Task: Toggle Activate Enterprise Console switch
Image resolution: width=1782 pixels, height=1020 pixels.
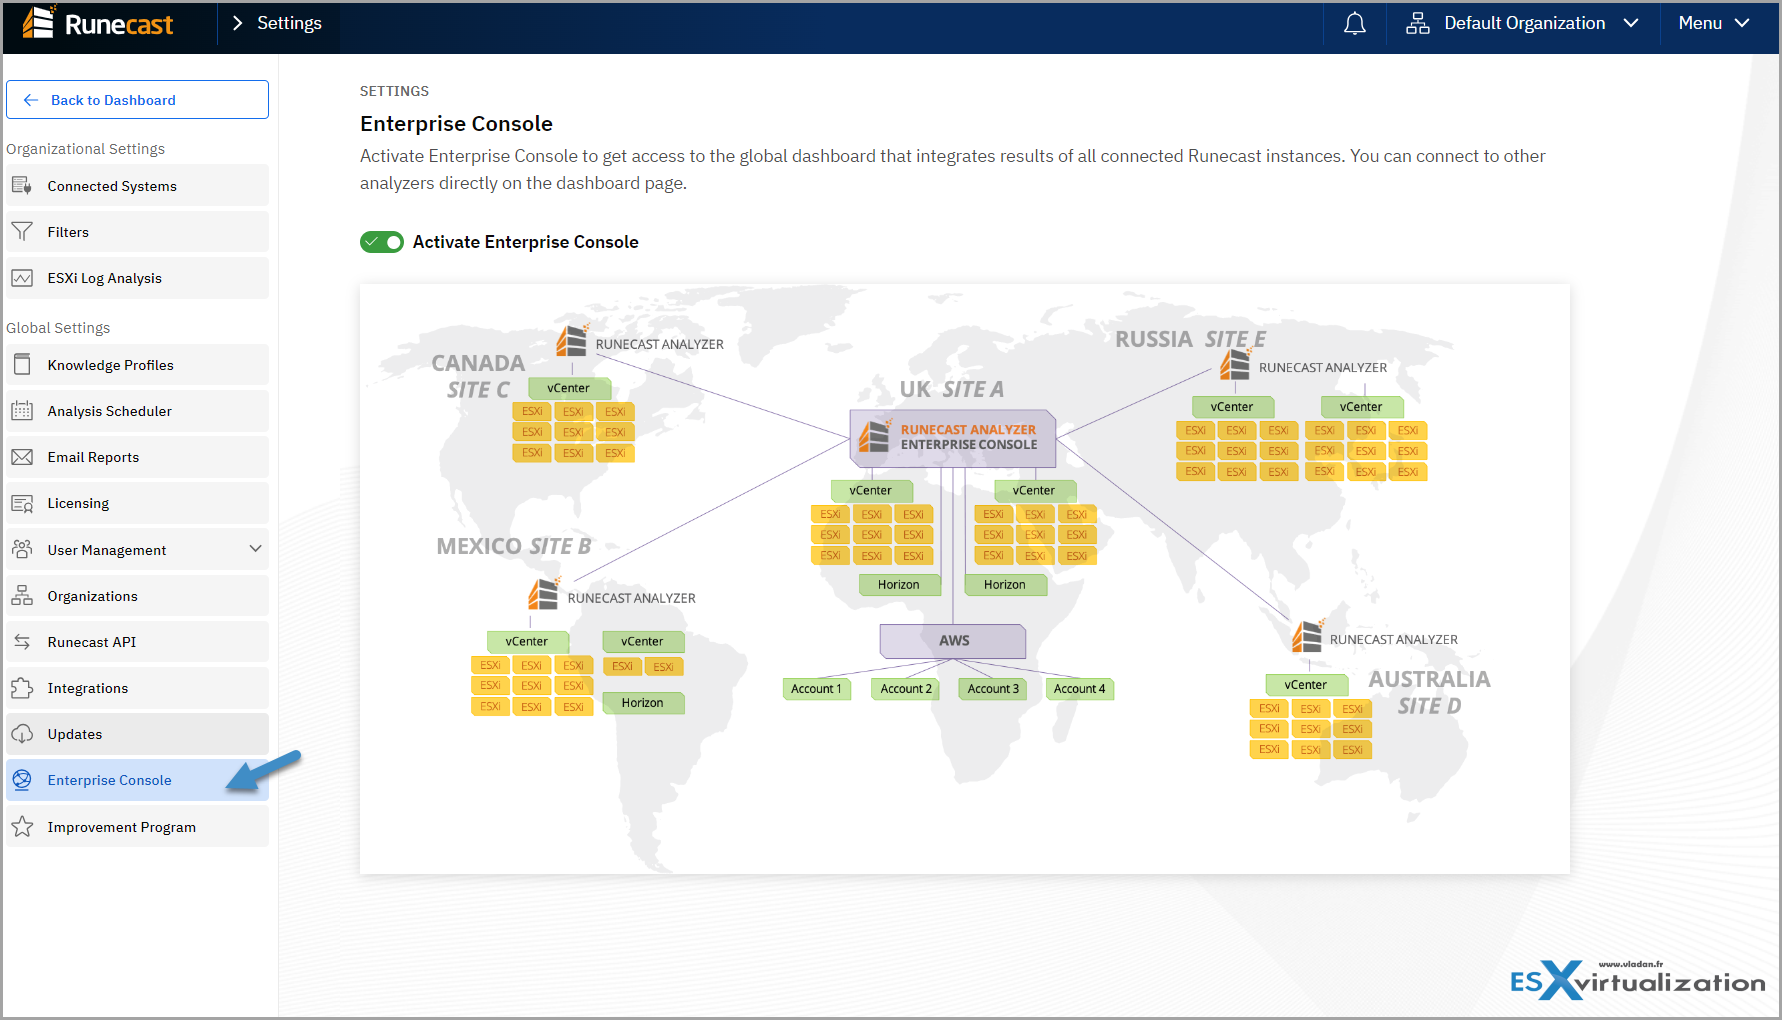Action: pos(382,242)
